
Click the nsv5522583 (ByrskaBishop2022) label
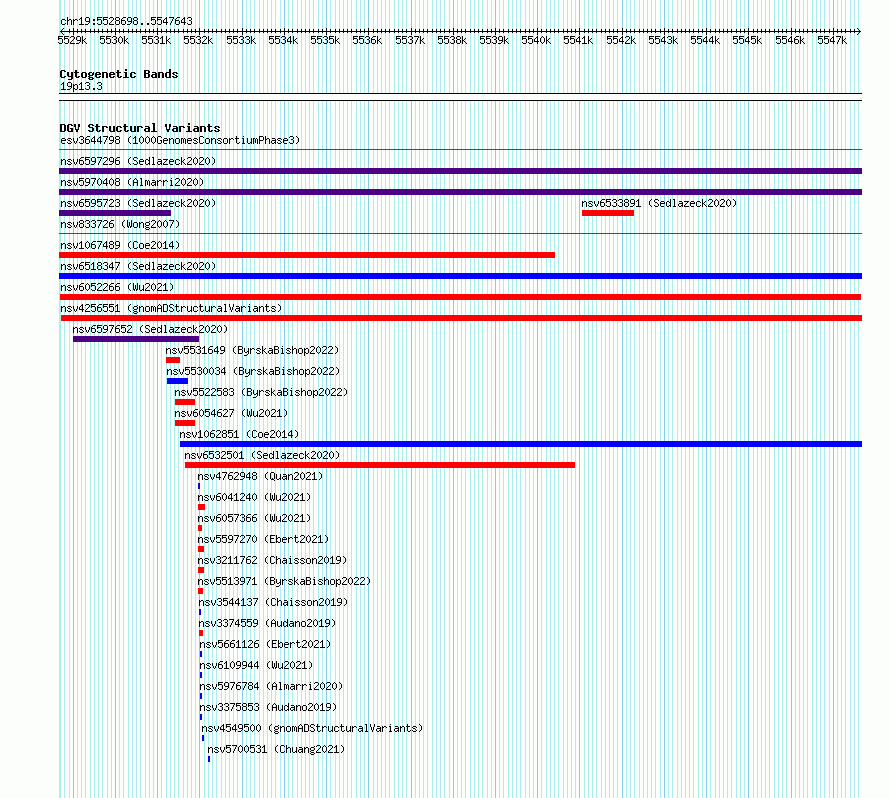(x=261, y=392)
